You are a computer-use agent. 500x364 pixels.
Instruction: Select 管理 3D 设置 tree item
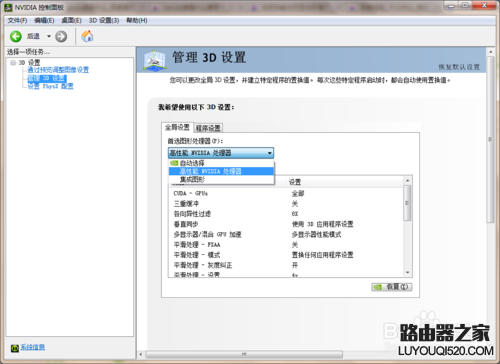pos(47,78)
